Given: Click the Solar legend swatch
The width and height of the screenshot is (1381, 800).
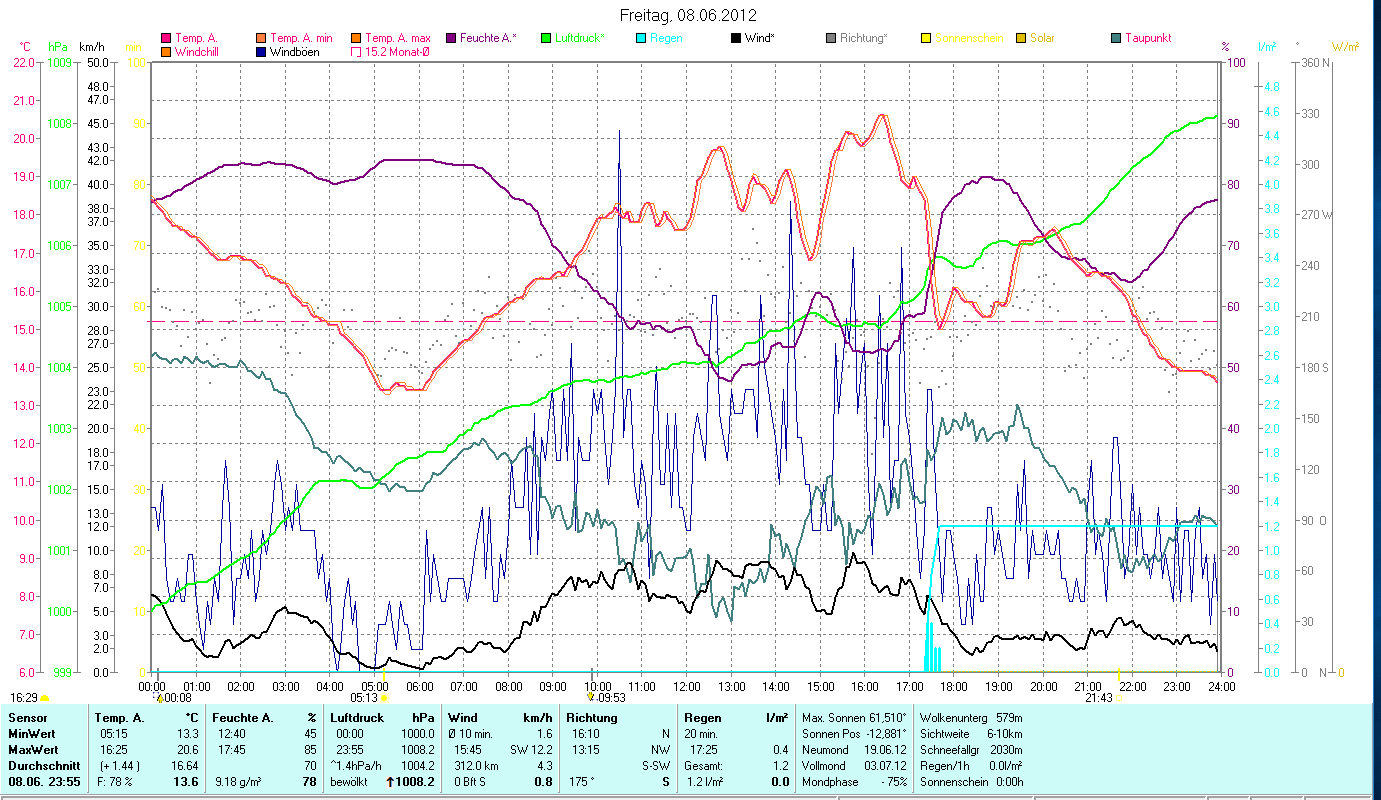Looking at the screenshot, I should point(1021,38).
